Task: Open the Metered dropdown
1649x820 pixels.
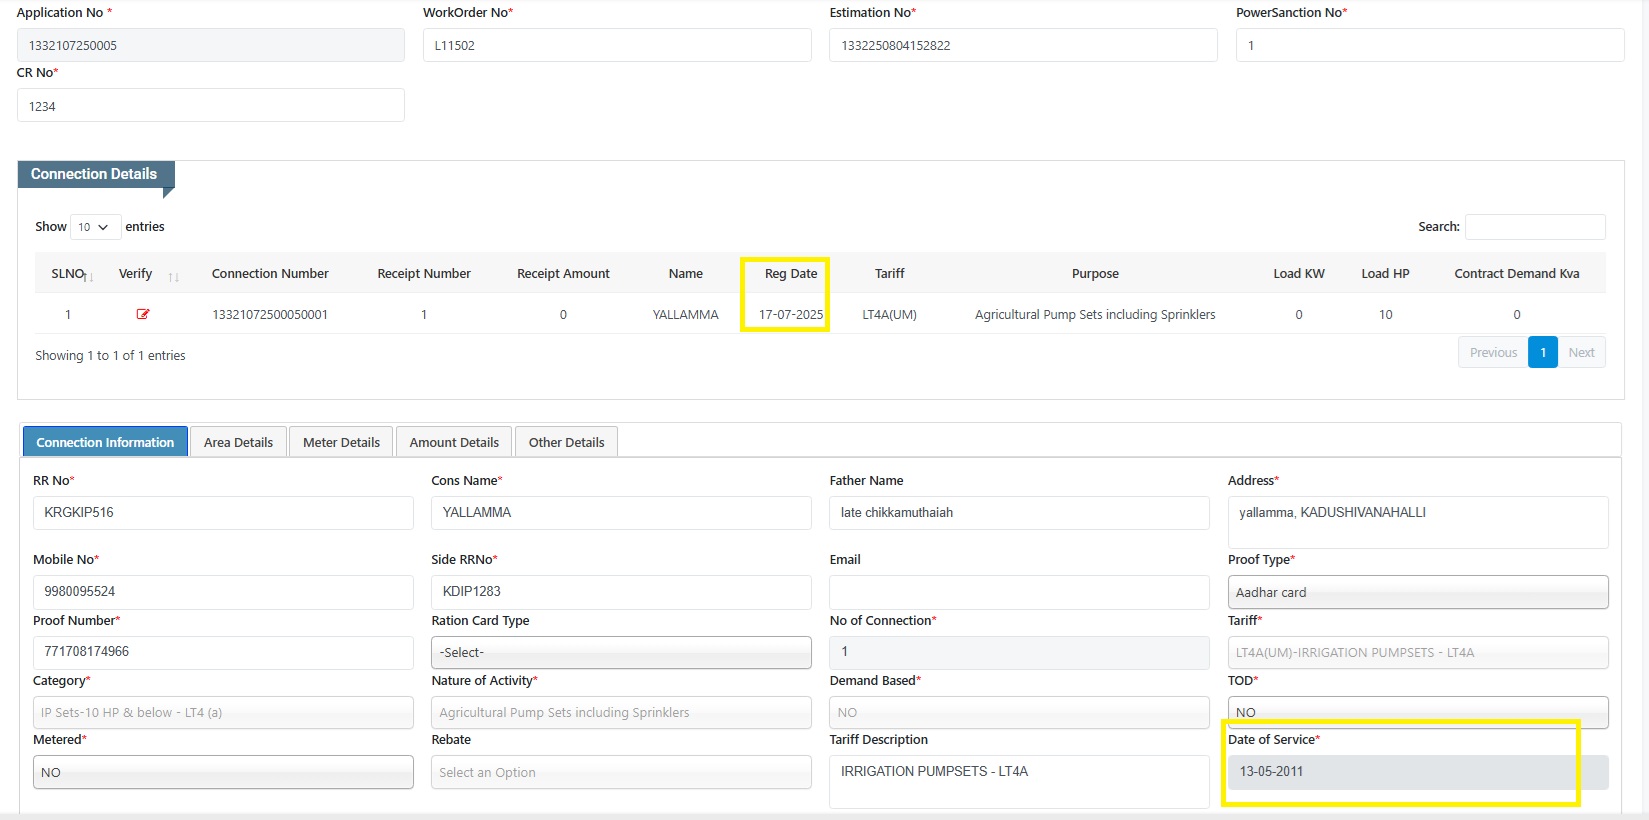Action: point(223,772)
